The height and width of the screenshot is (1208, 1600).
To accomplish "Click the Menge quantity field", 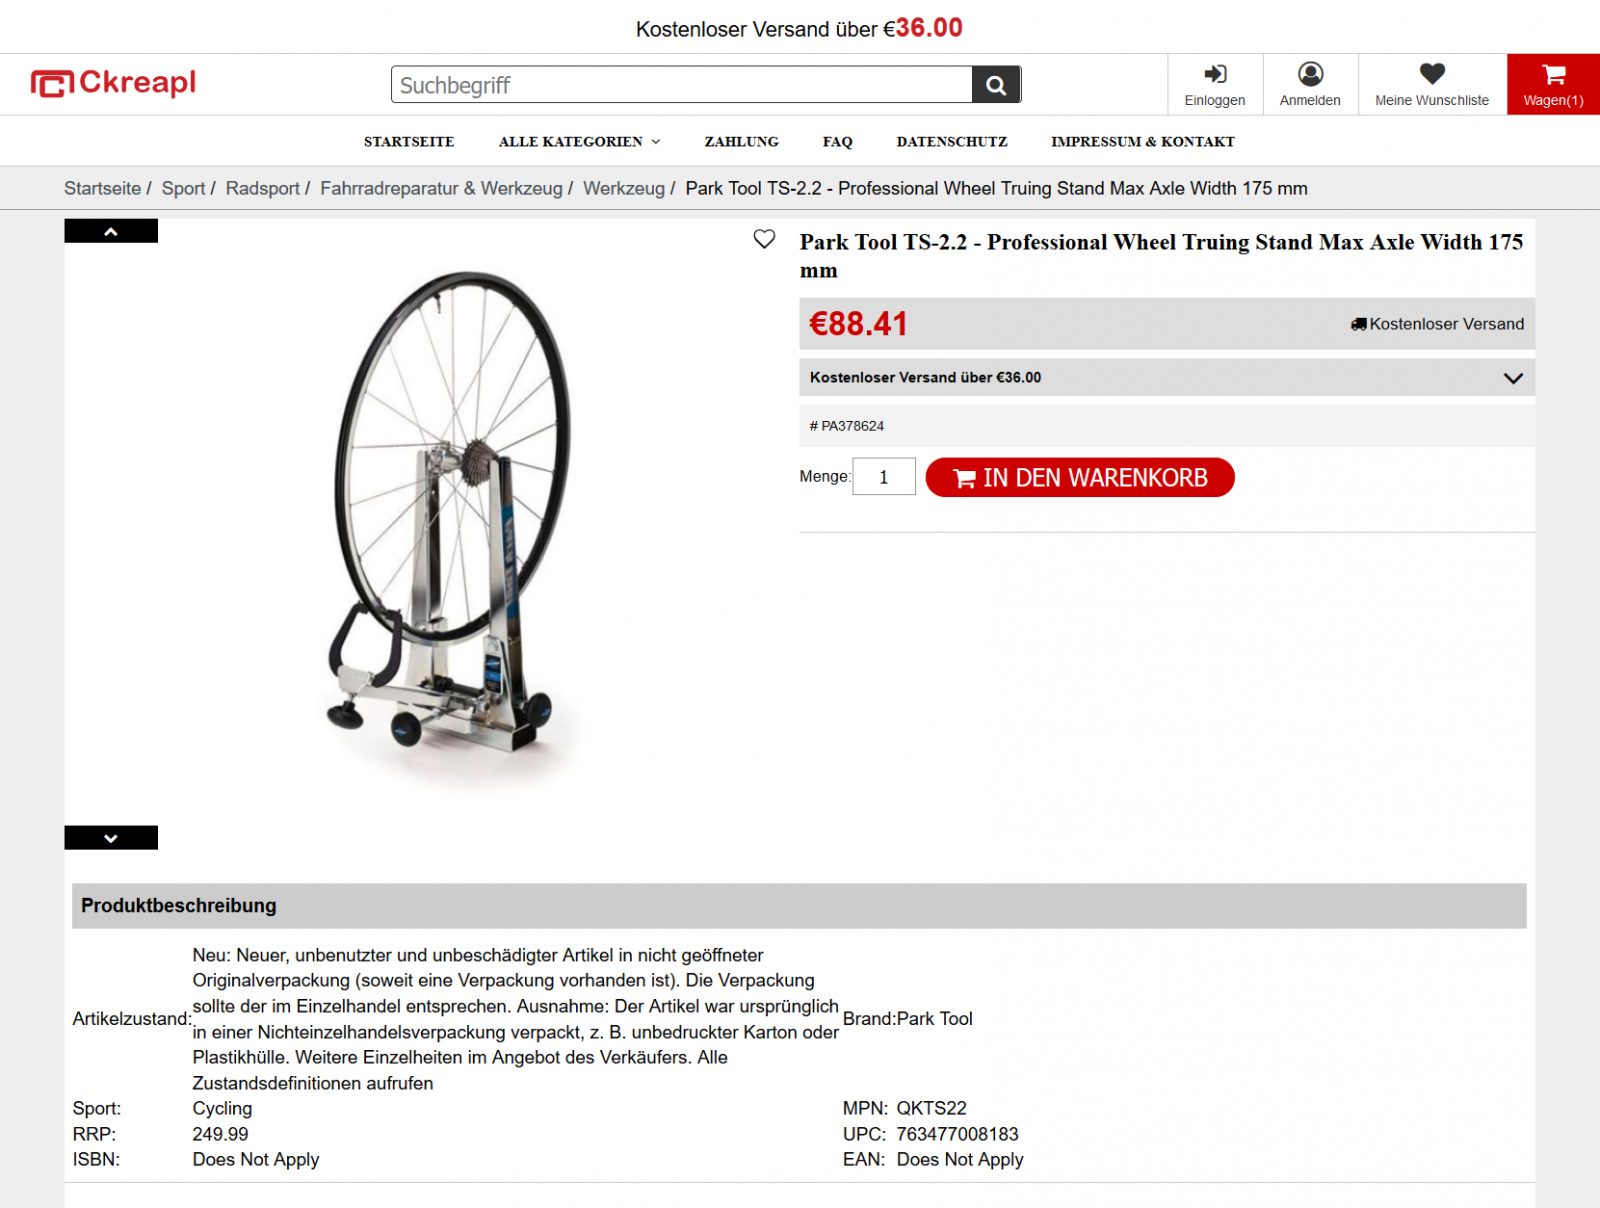I will pyautogui.click(x=884, y=477).
